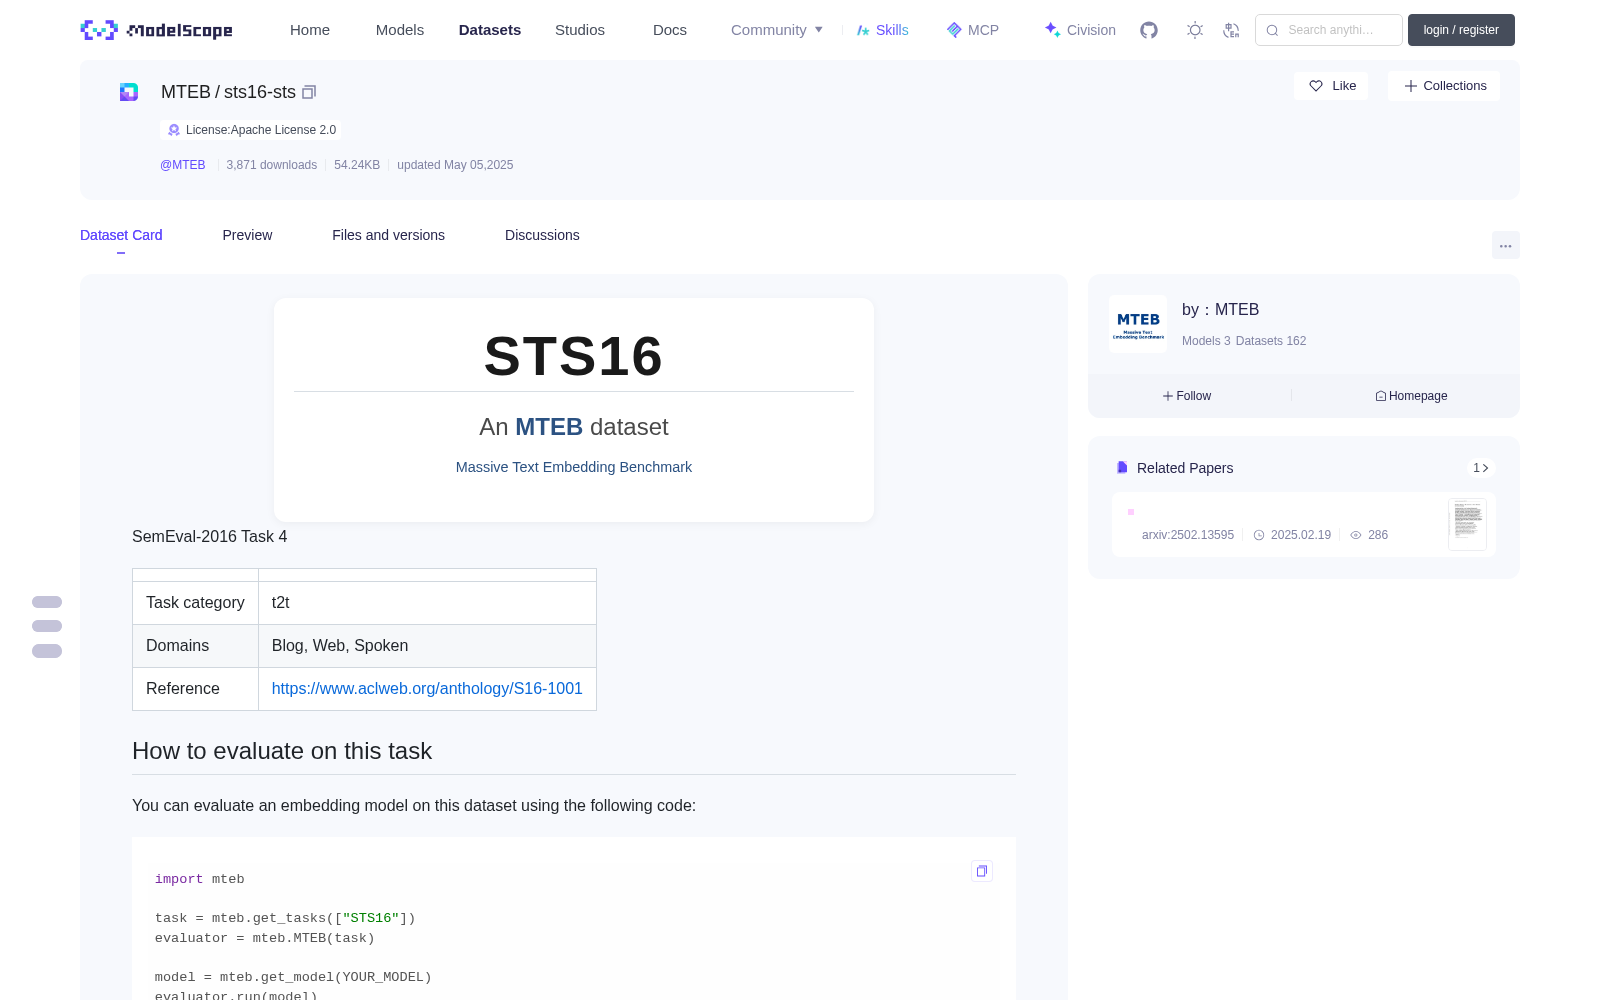Open the Civision link
Screen dimensions: 1600x1000
pos(1080,30)
